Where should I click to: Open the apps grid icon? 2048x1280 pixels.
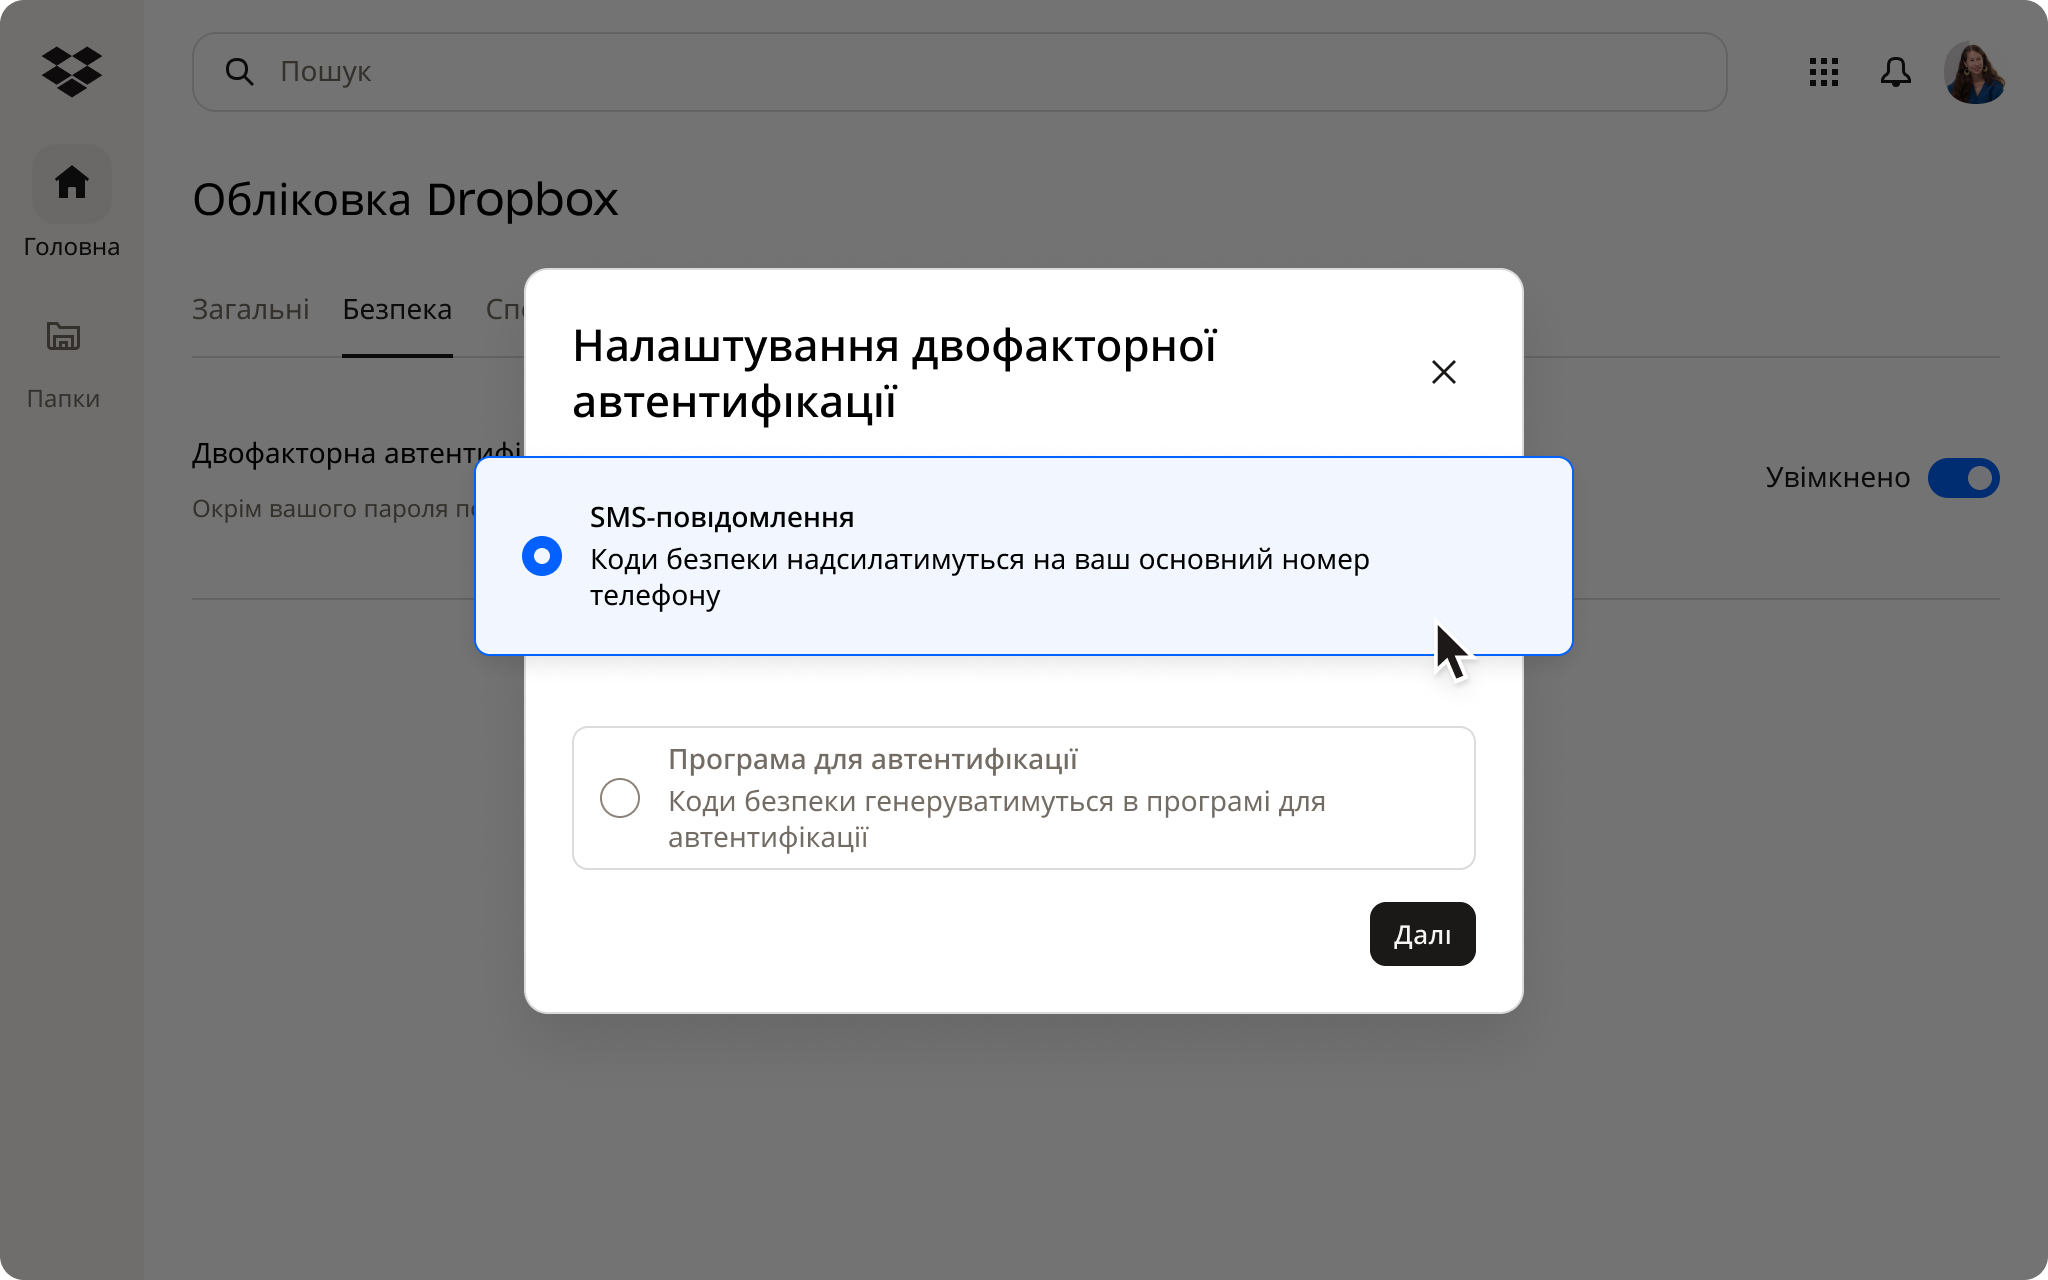pyautogui.click(x=1824, y=72)
